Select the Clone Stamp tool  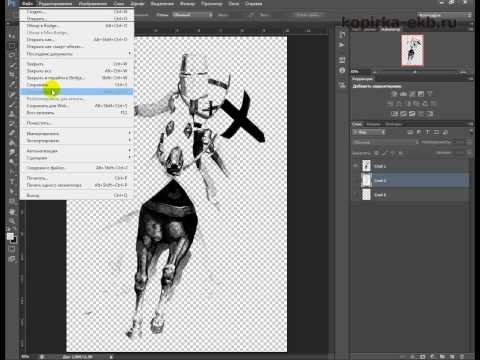(12, 114)
